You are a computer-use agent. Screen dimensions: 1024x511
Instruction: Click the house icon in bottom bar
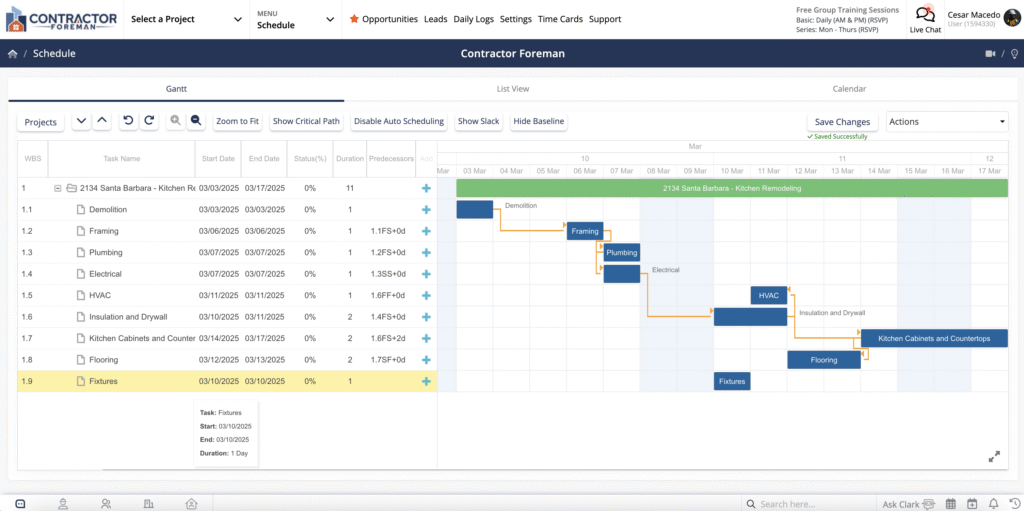(x=191, y=504)
